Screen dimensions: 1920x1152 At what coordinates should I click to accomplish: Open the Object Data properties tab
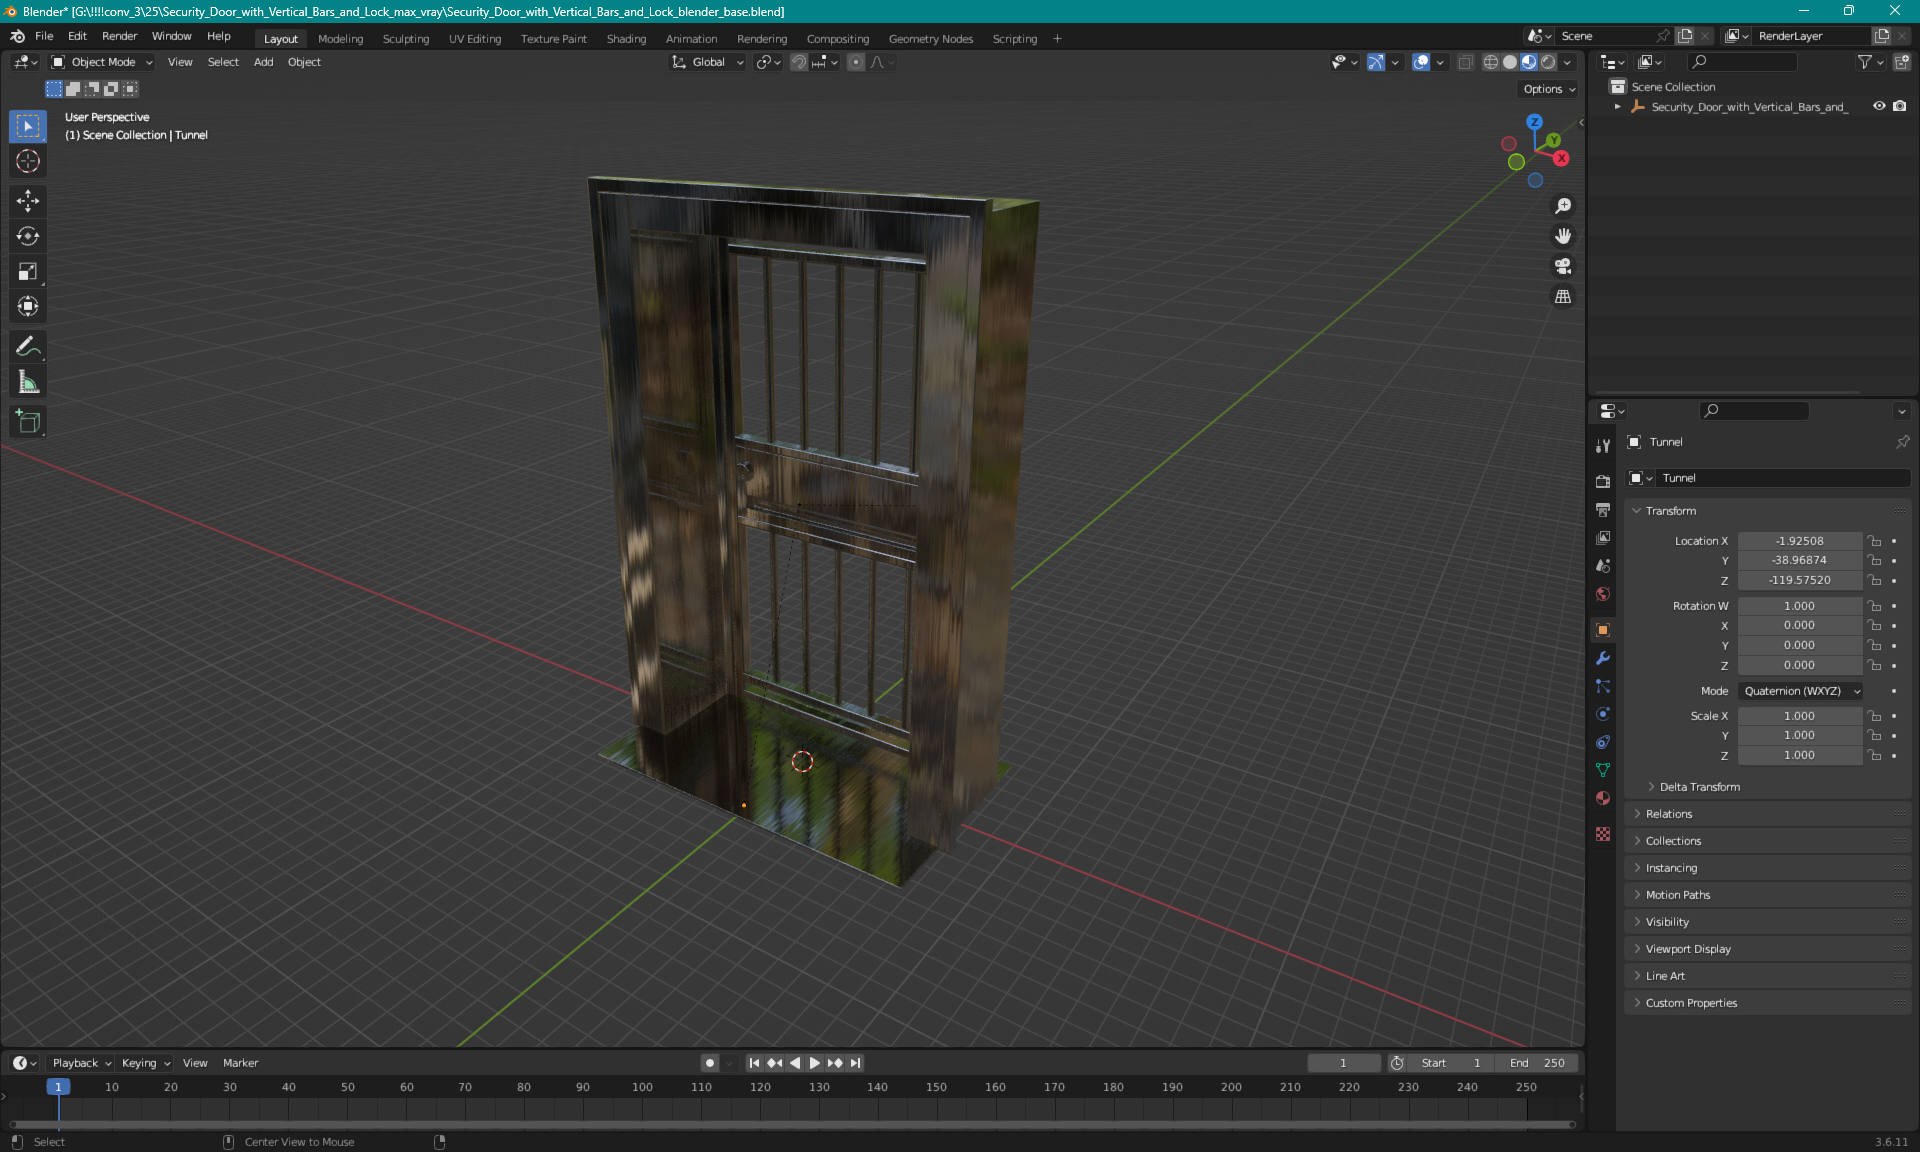click(x=1603, y=770)
